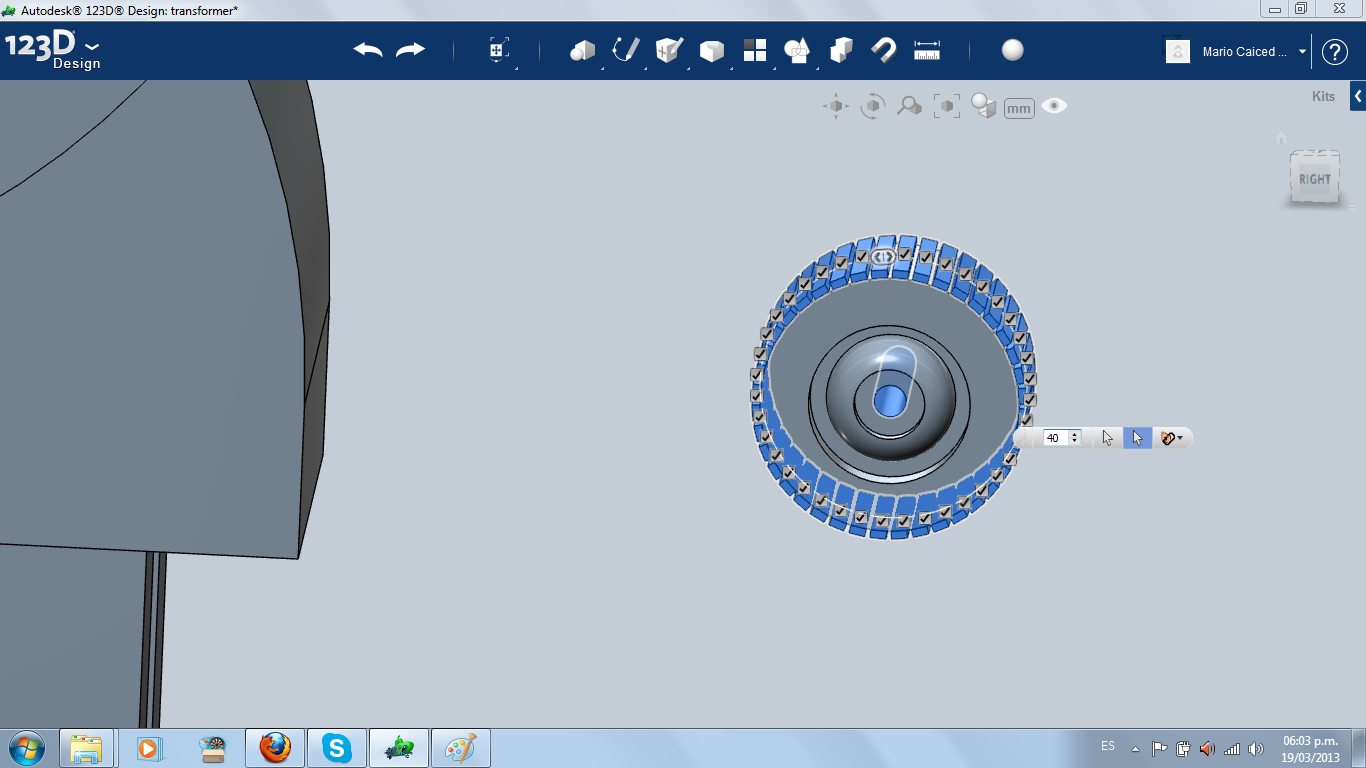Open the Windows Start menu

pos(27,748)
